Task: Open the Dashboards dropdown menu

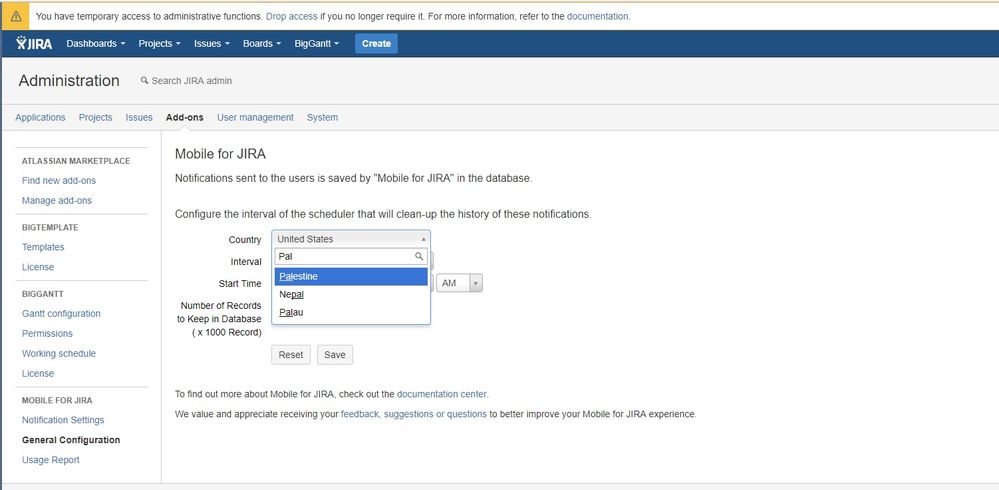Action: [x=96, y=43]
